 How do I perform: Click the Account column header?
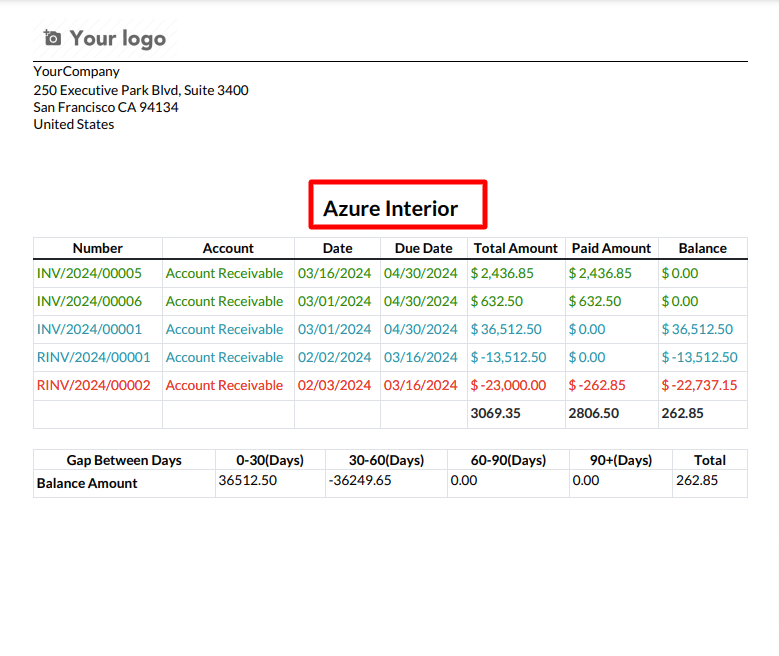228,248
